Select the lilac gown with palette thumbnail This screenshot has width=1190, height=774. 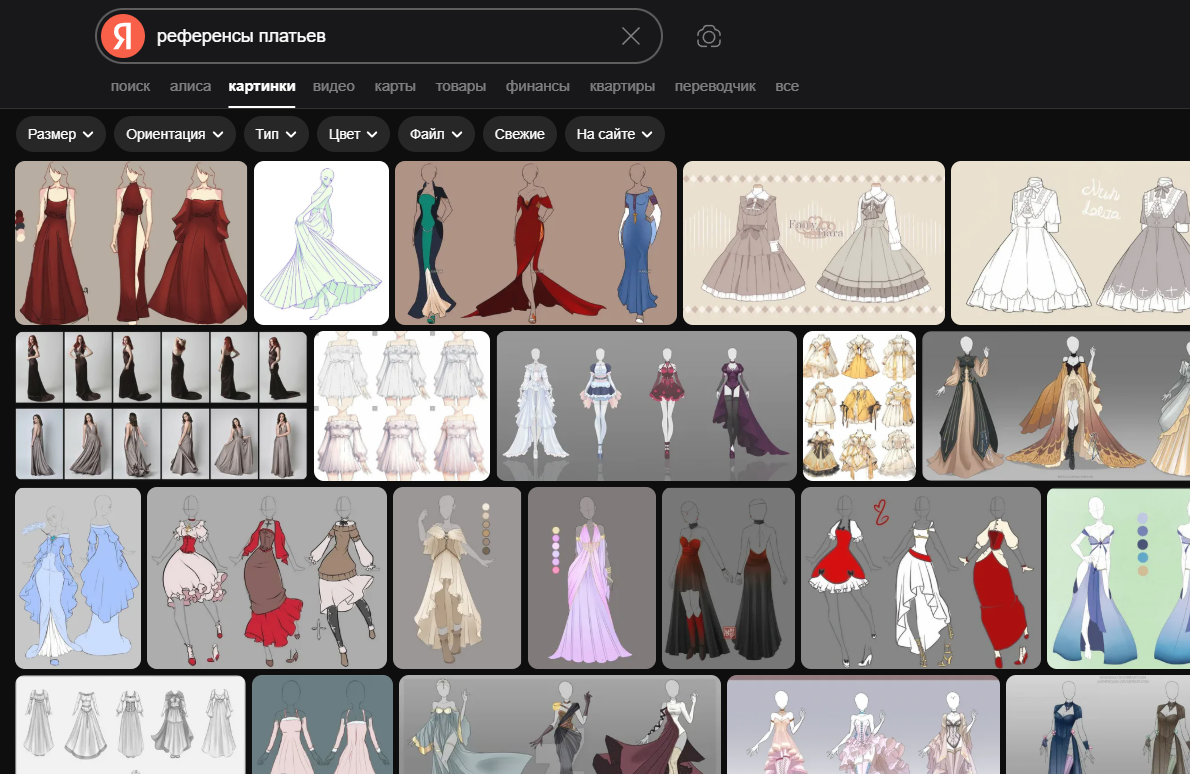591,578
